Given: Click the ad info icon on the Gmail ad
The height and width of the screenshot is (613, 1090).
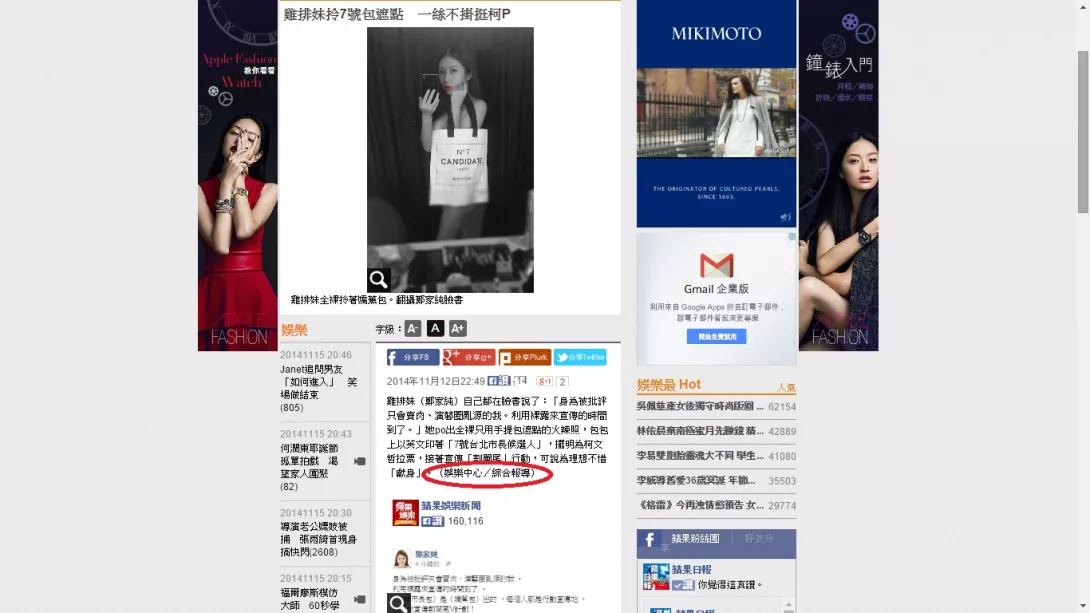Looking at the screenshot, I should [791, 237].
